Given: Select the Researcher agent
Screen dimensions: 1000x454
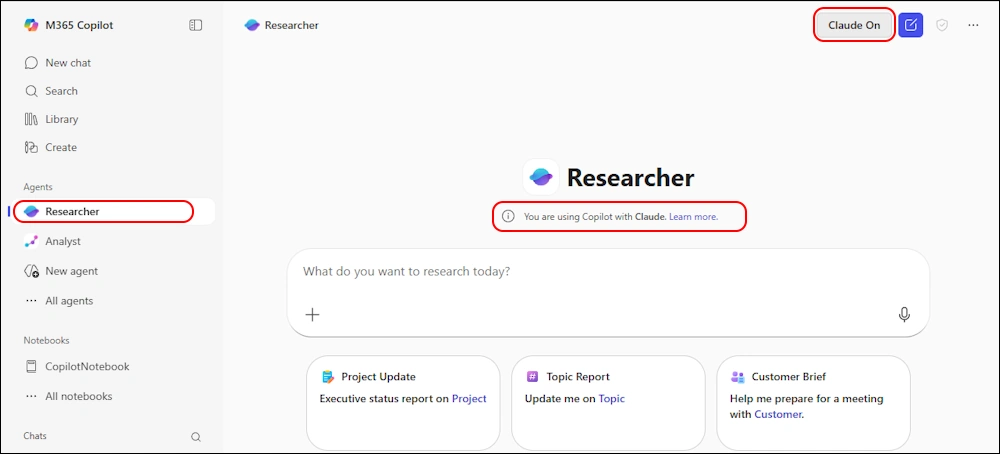Looking at the screenshot, I should coord(72,212).
